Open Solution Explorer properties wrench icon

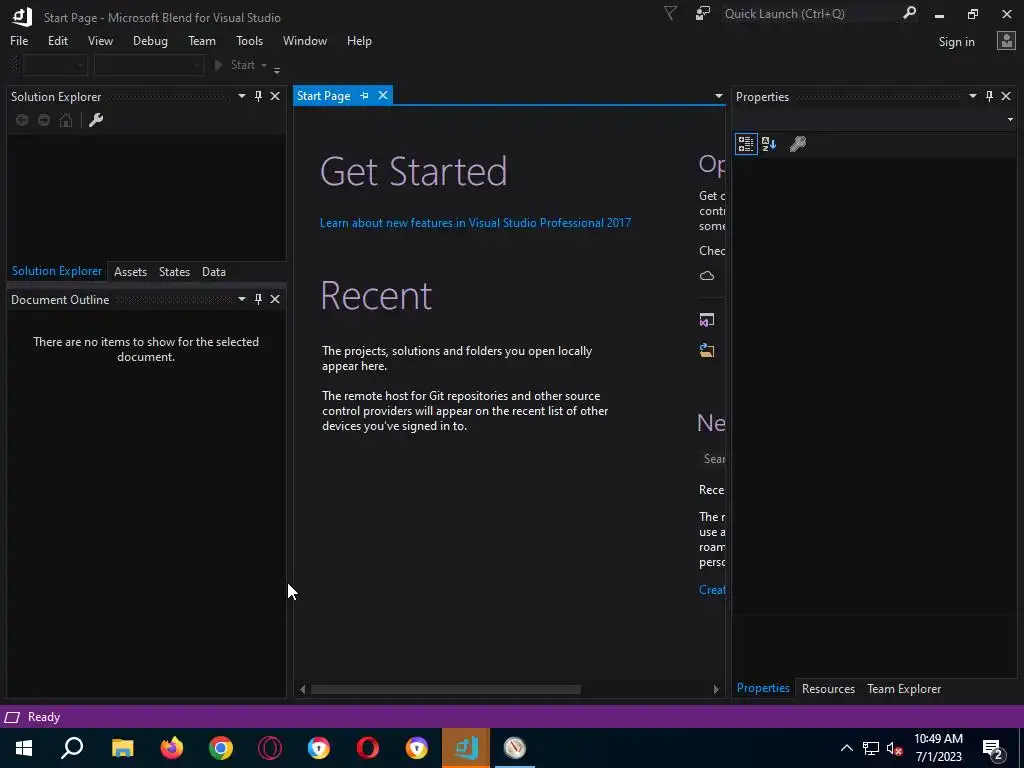(x=96, y=120)
